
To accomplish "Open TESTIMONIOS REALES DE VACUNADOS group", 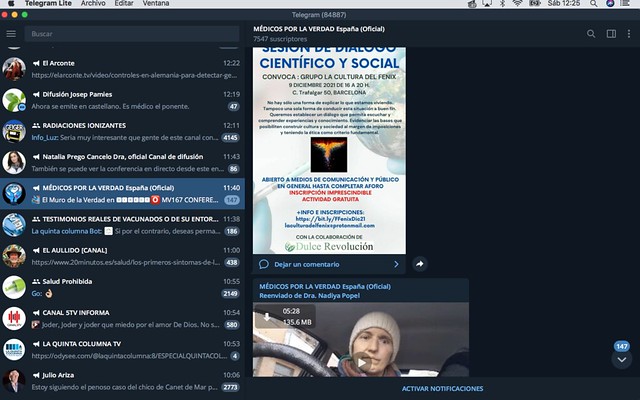I will (x=122, y=225).
